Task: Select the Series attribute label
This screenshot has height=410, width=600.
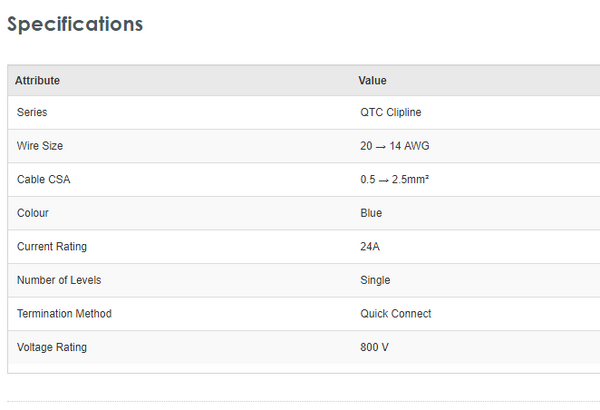Action: [32, 113]
